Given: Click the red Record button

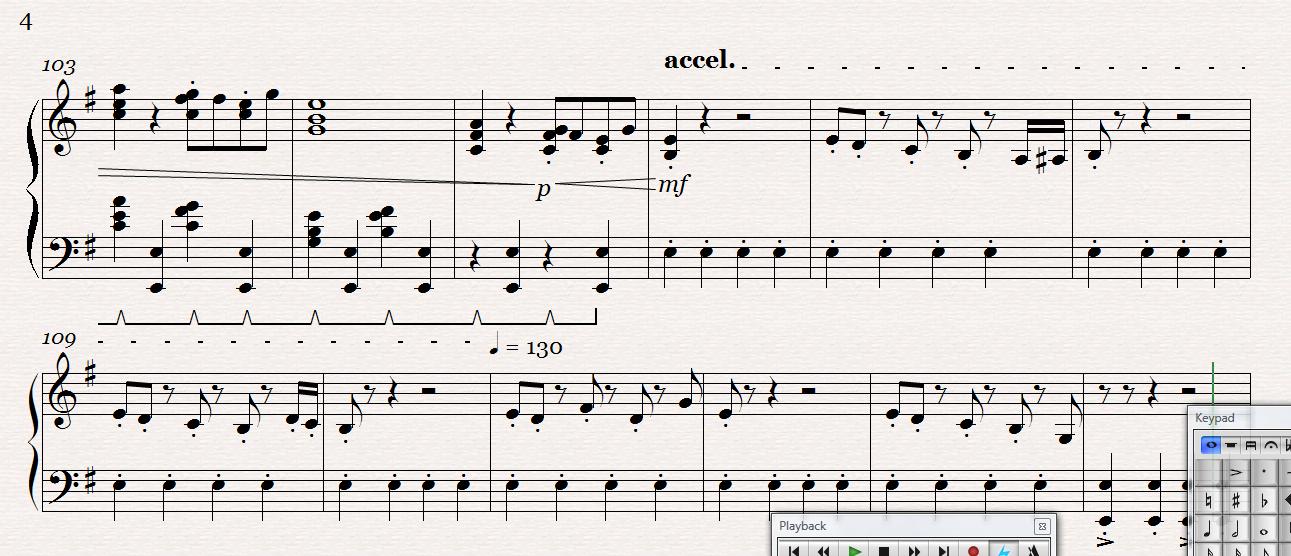Looking at the screenshot, I should [974, 550].
